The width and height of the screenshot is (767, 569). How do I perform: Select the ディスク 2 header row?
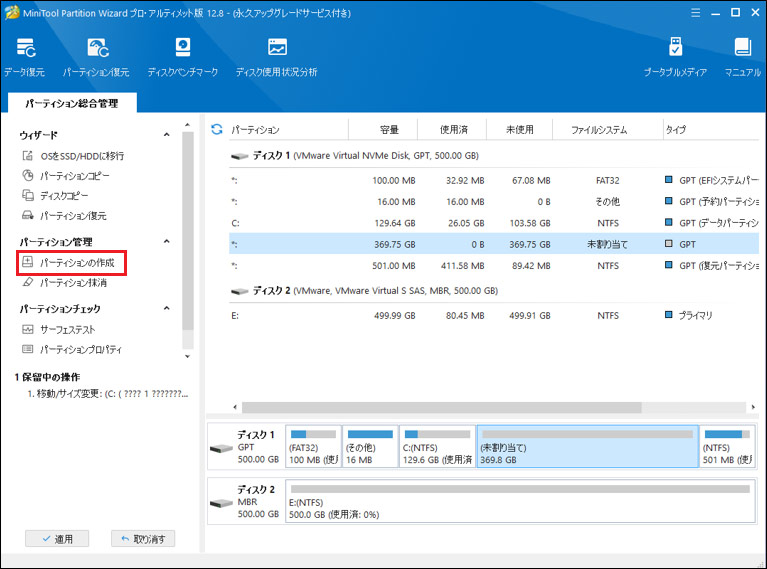coord(493,291)
